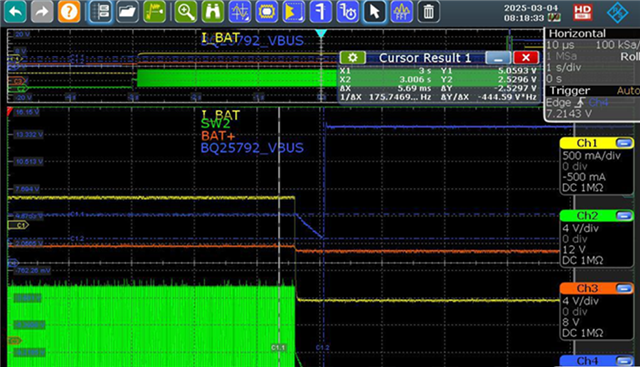Open the Horizontal settings label
The width and height of the screenshot is (640, 367).
577,33
